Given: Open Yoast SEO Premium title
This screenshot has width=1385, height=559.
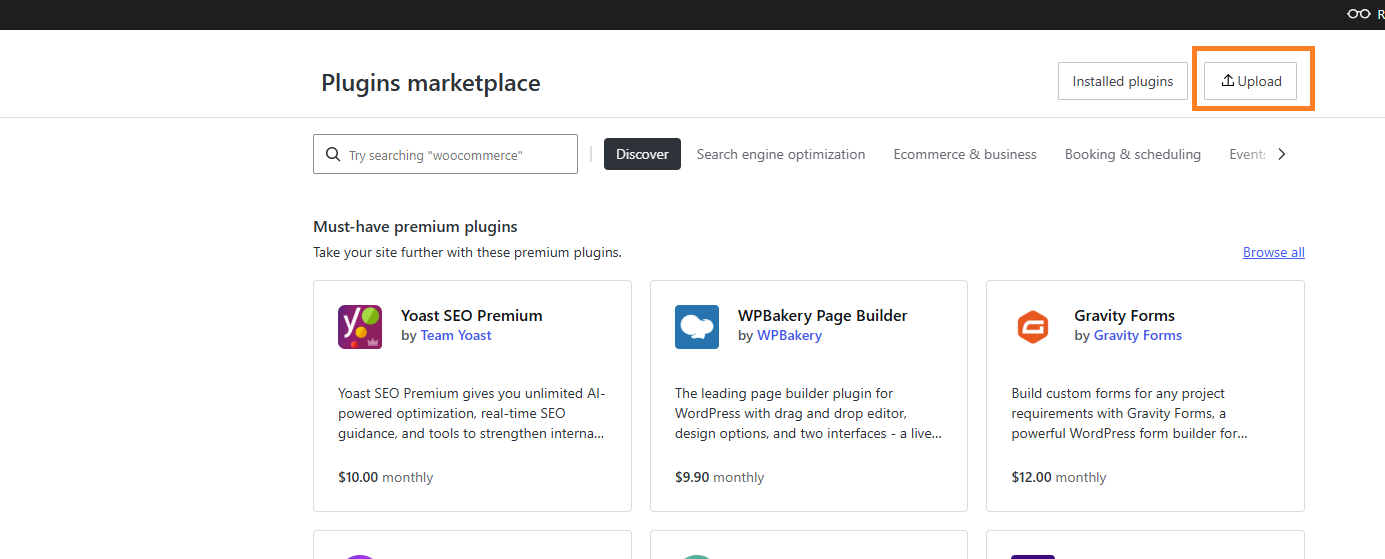Looking at the screenshot, I should (x=472, y=315).
